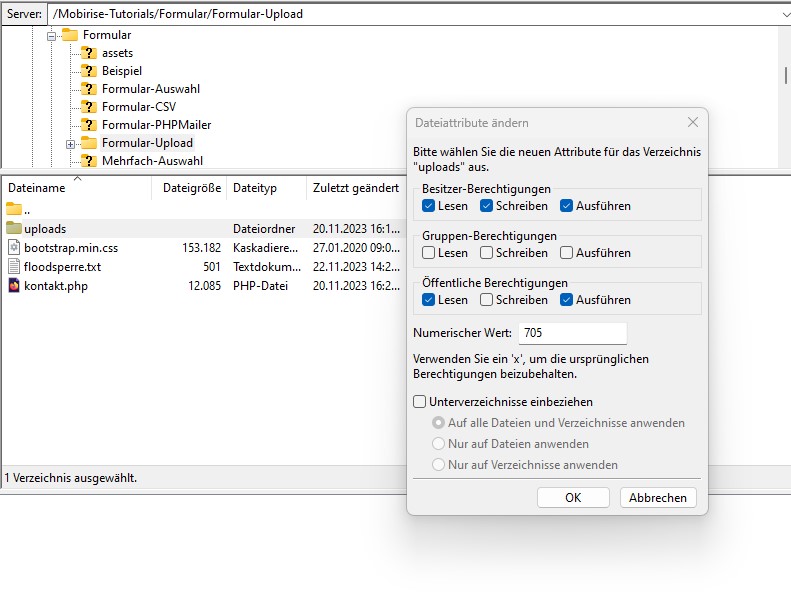791x594 pixels.
Task: Select the bootstrap.min.css file name
Action: point(71,248)
